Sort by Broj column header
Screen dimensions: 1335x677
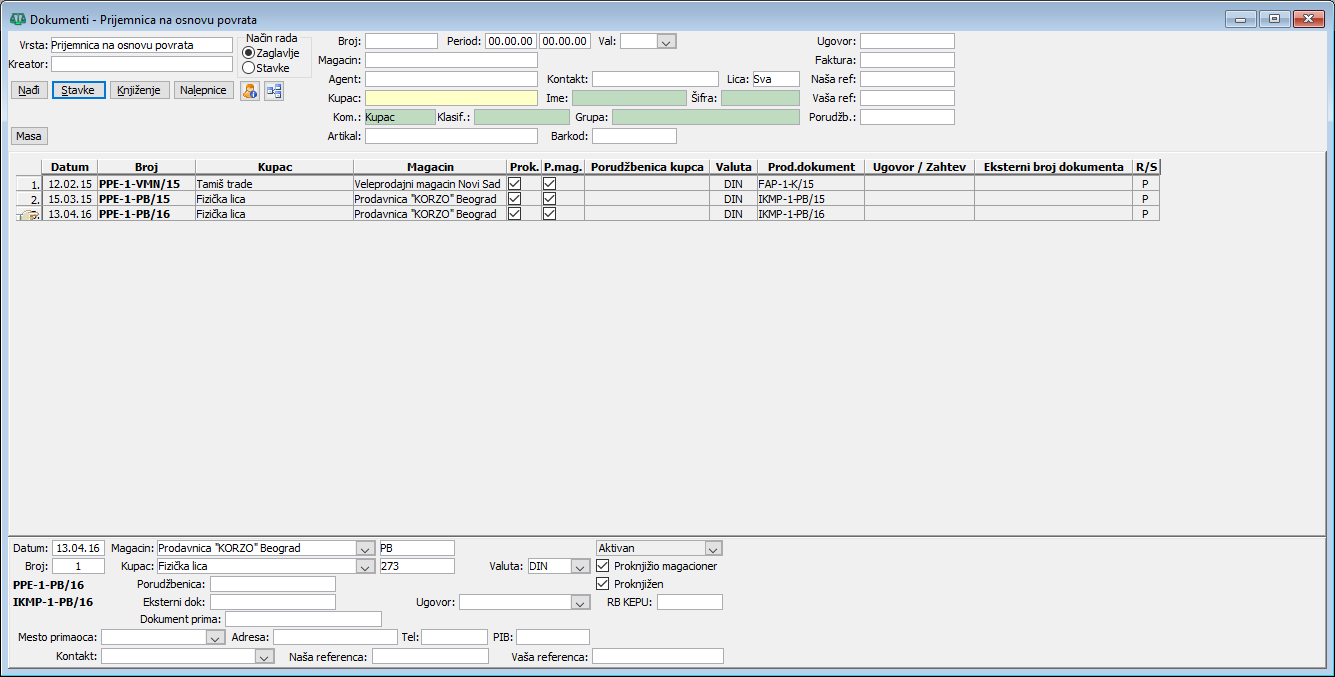[x=146, y=167]
